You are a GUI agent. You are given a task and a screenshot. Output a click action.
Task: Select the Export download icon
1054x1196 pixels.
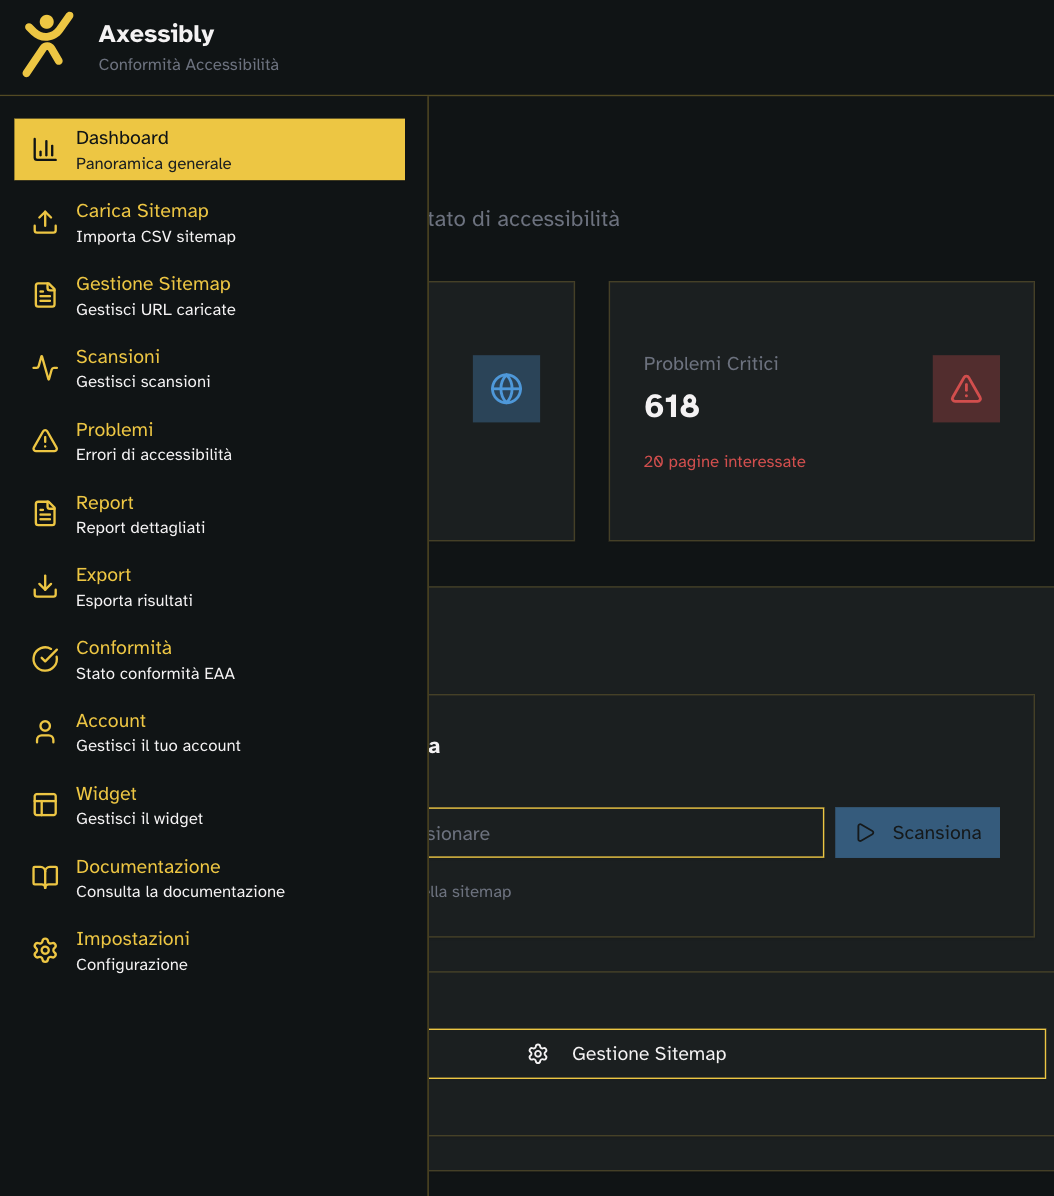45,585
